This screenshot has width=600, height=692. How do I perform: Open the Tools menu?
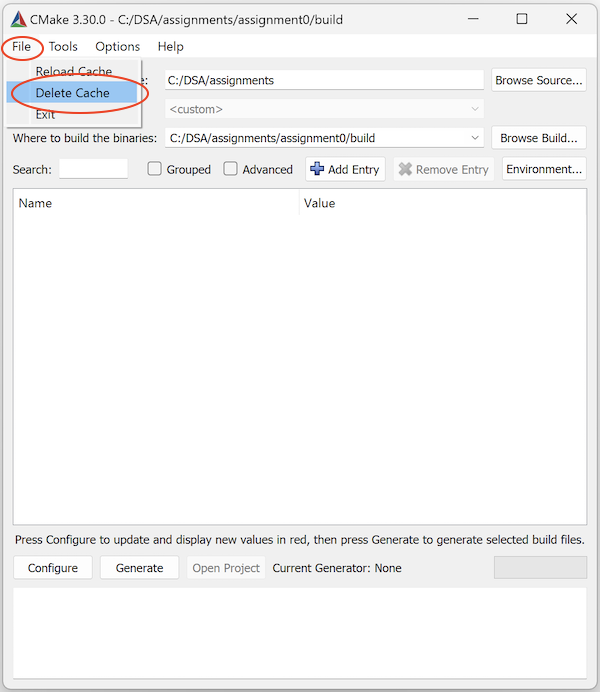click(x=63, y=46)
